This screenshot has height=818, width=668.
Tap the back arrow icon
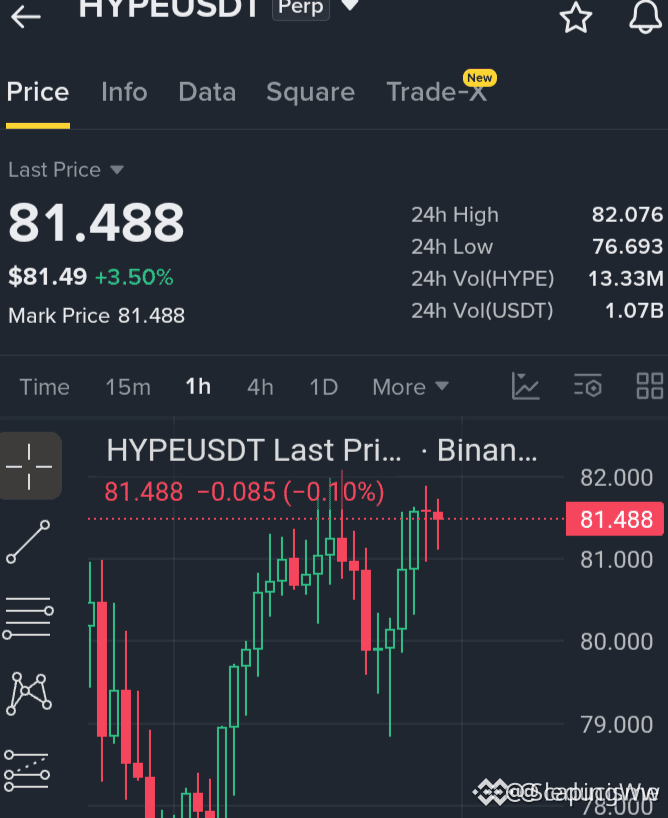[26, 17]
